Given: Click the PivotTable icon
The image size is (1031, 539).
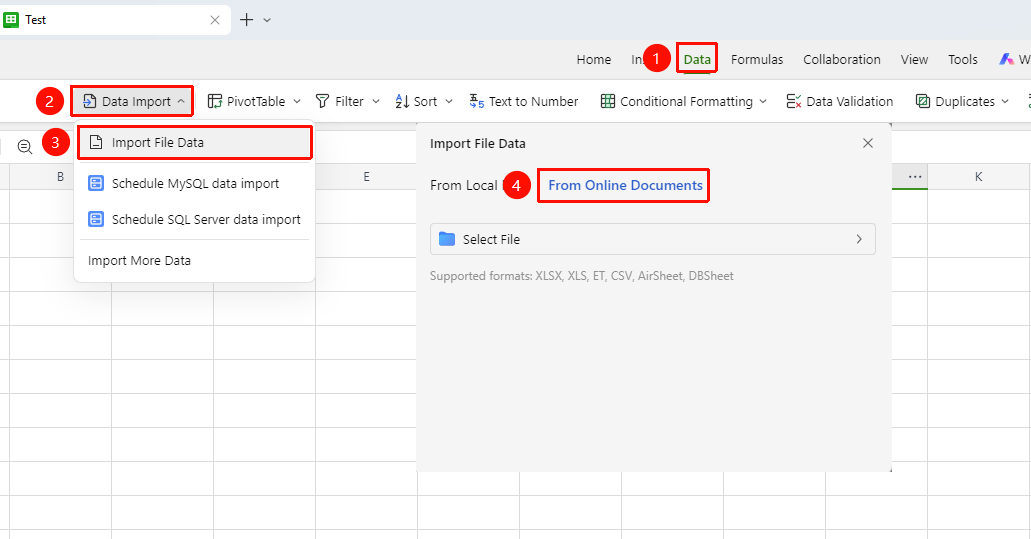Looking at the screenshot, I should [x=214, y=101].
